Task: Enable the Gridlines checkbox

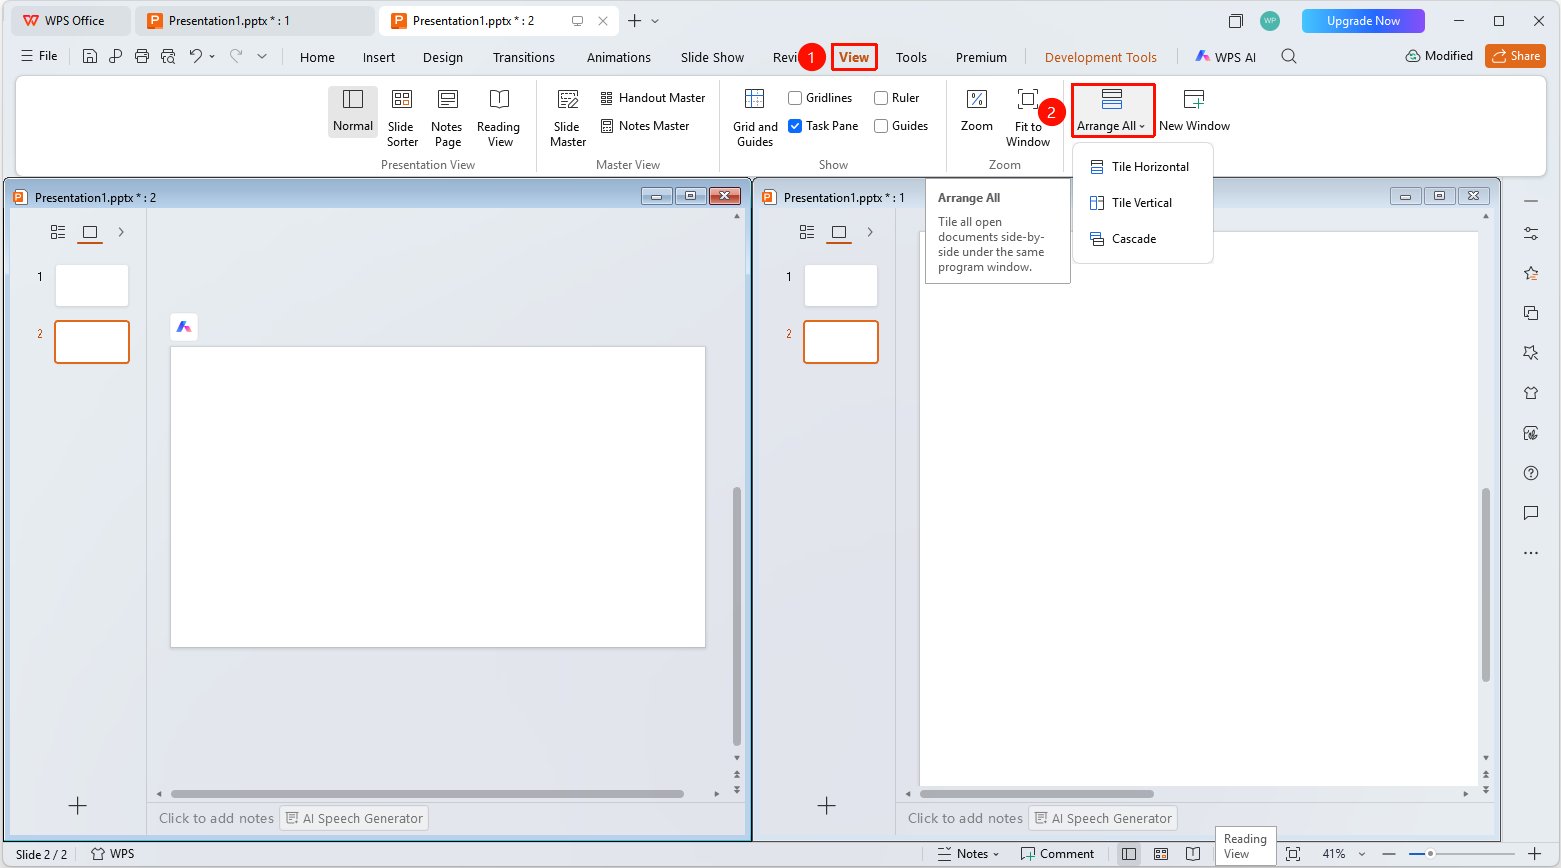Action: click(795, 98)
